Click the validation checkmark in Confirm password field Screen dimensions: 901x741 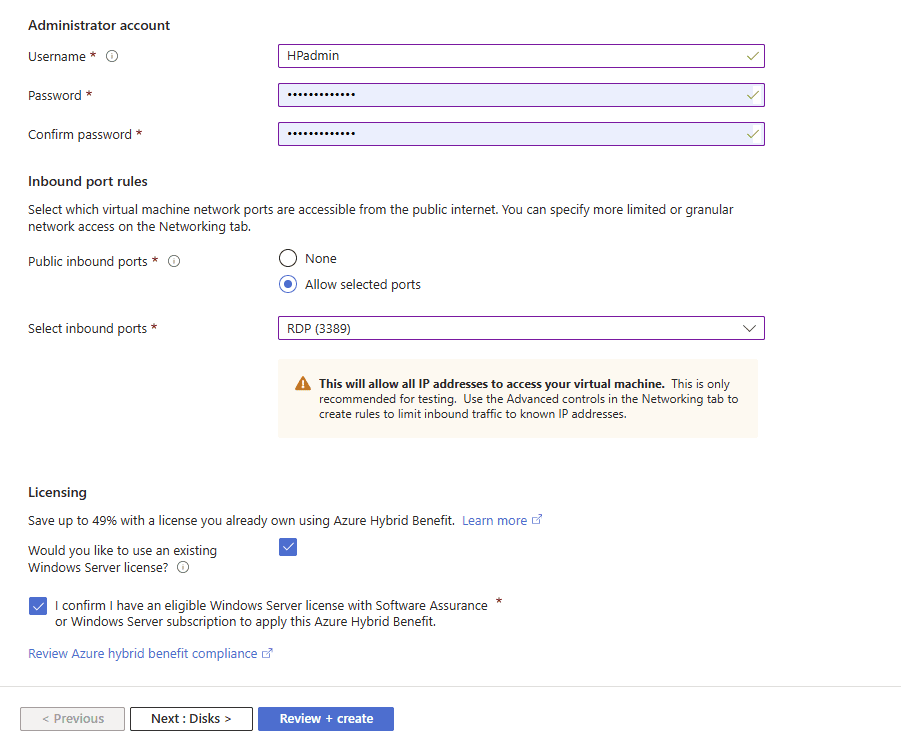pos(752,134)
